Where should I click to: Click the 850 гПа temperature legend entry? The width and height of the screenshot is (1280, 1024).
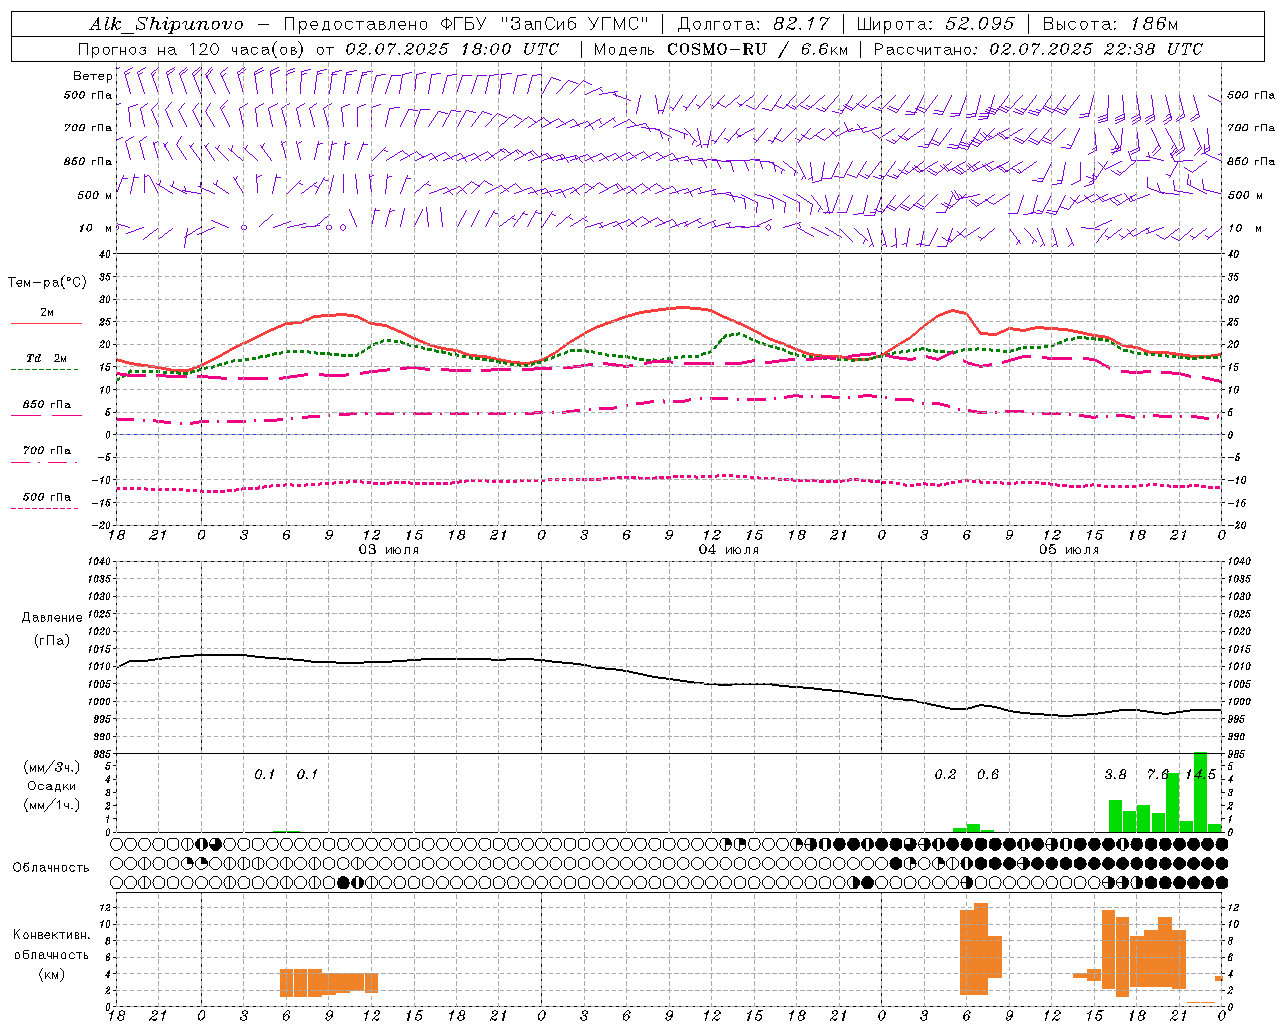point(46,405)
